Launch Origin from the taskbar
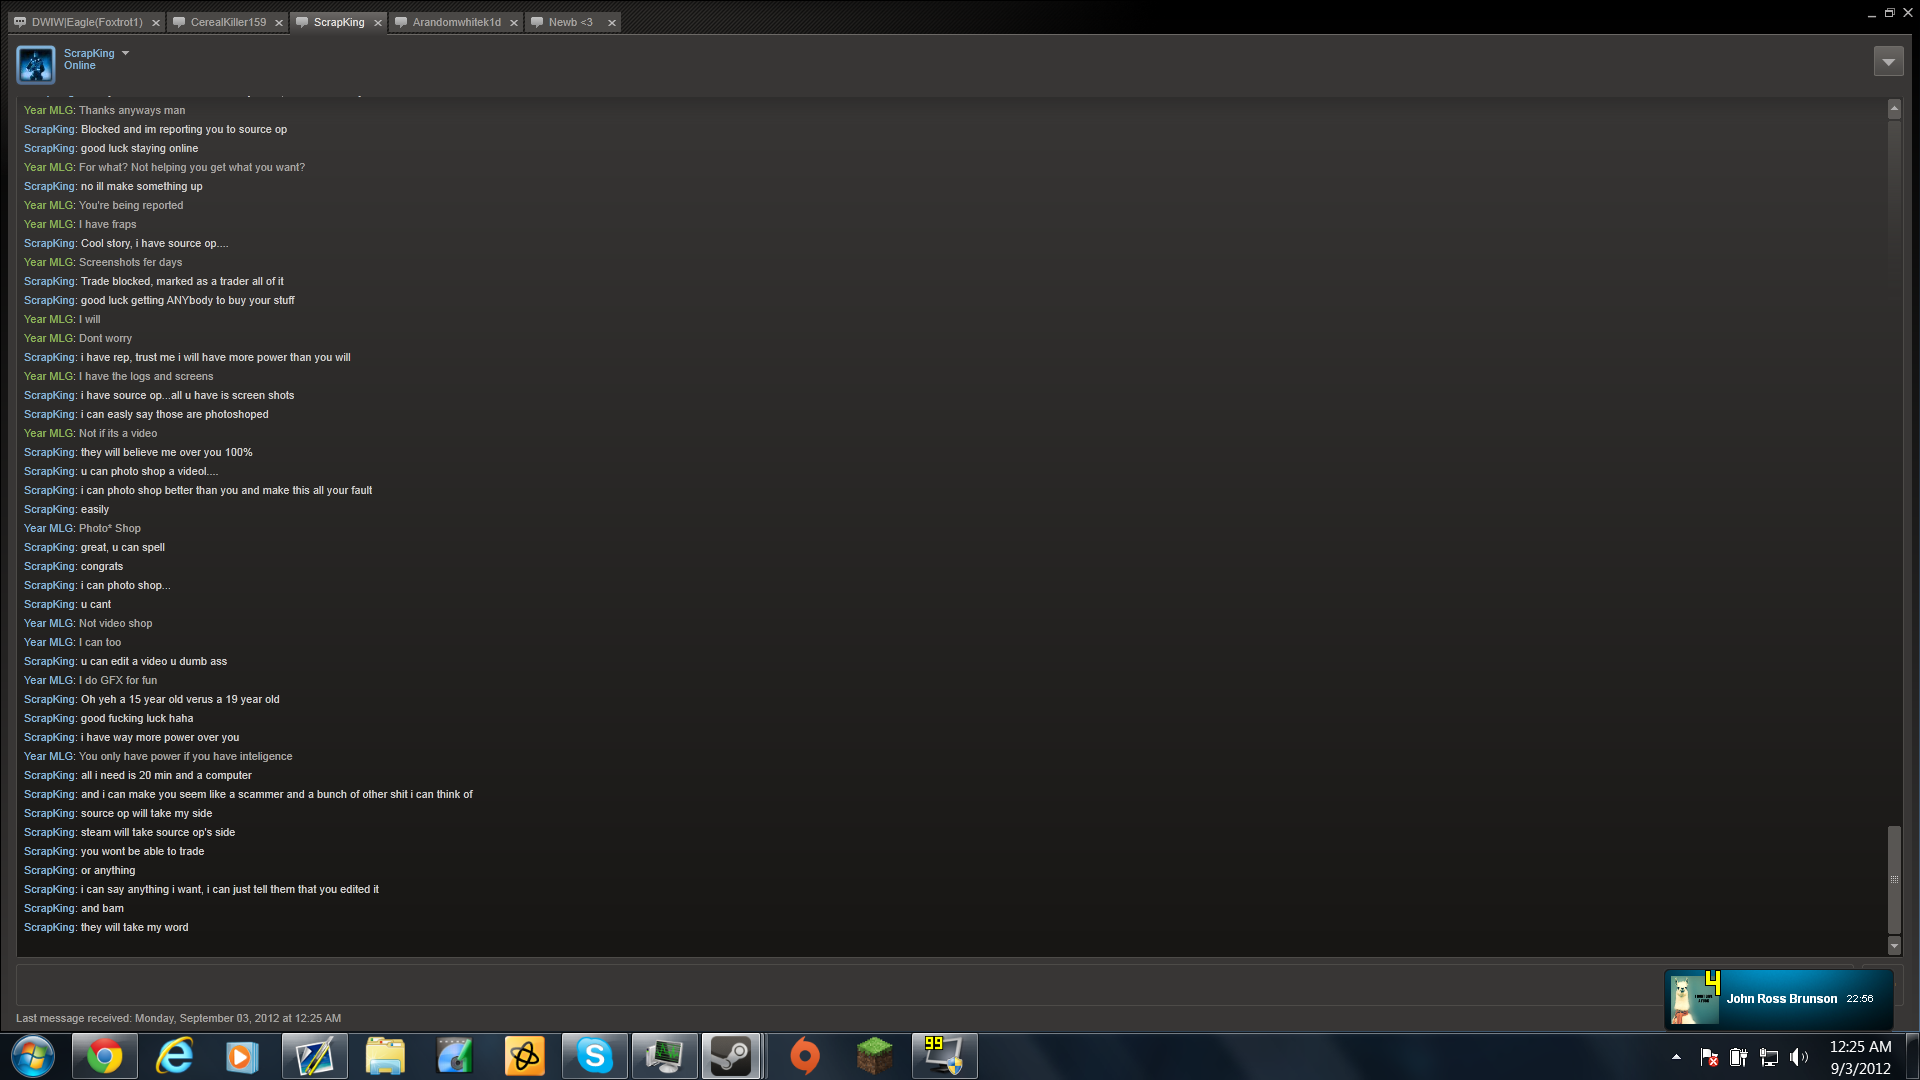 point(804,1056)
